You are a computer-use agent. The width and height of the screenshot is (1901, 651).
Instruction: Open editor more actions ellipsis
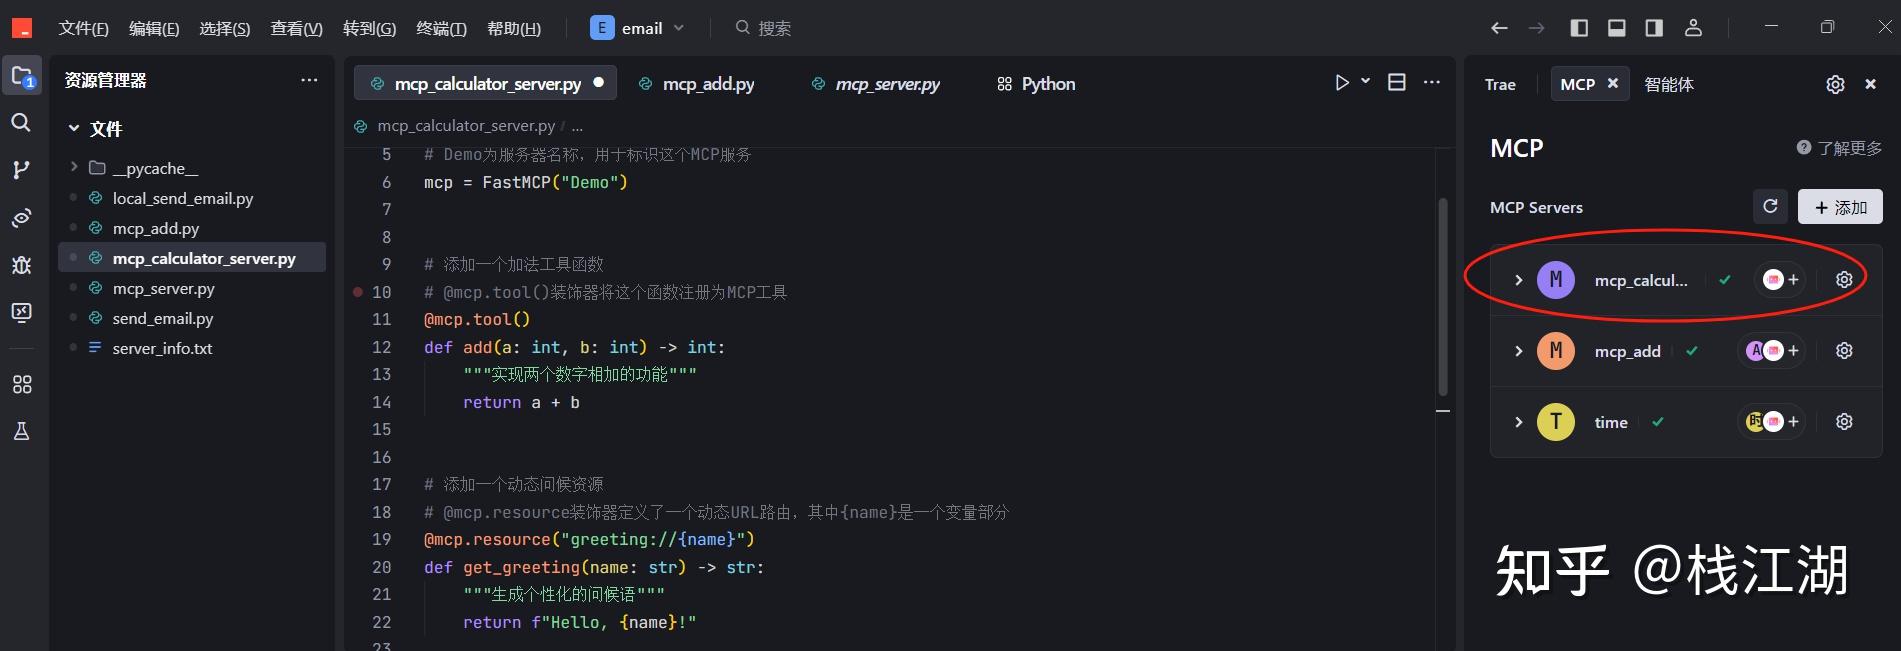pos(1432,83)
